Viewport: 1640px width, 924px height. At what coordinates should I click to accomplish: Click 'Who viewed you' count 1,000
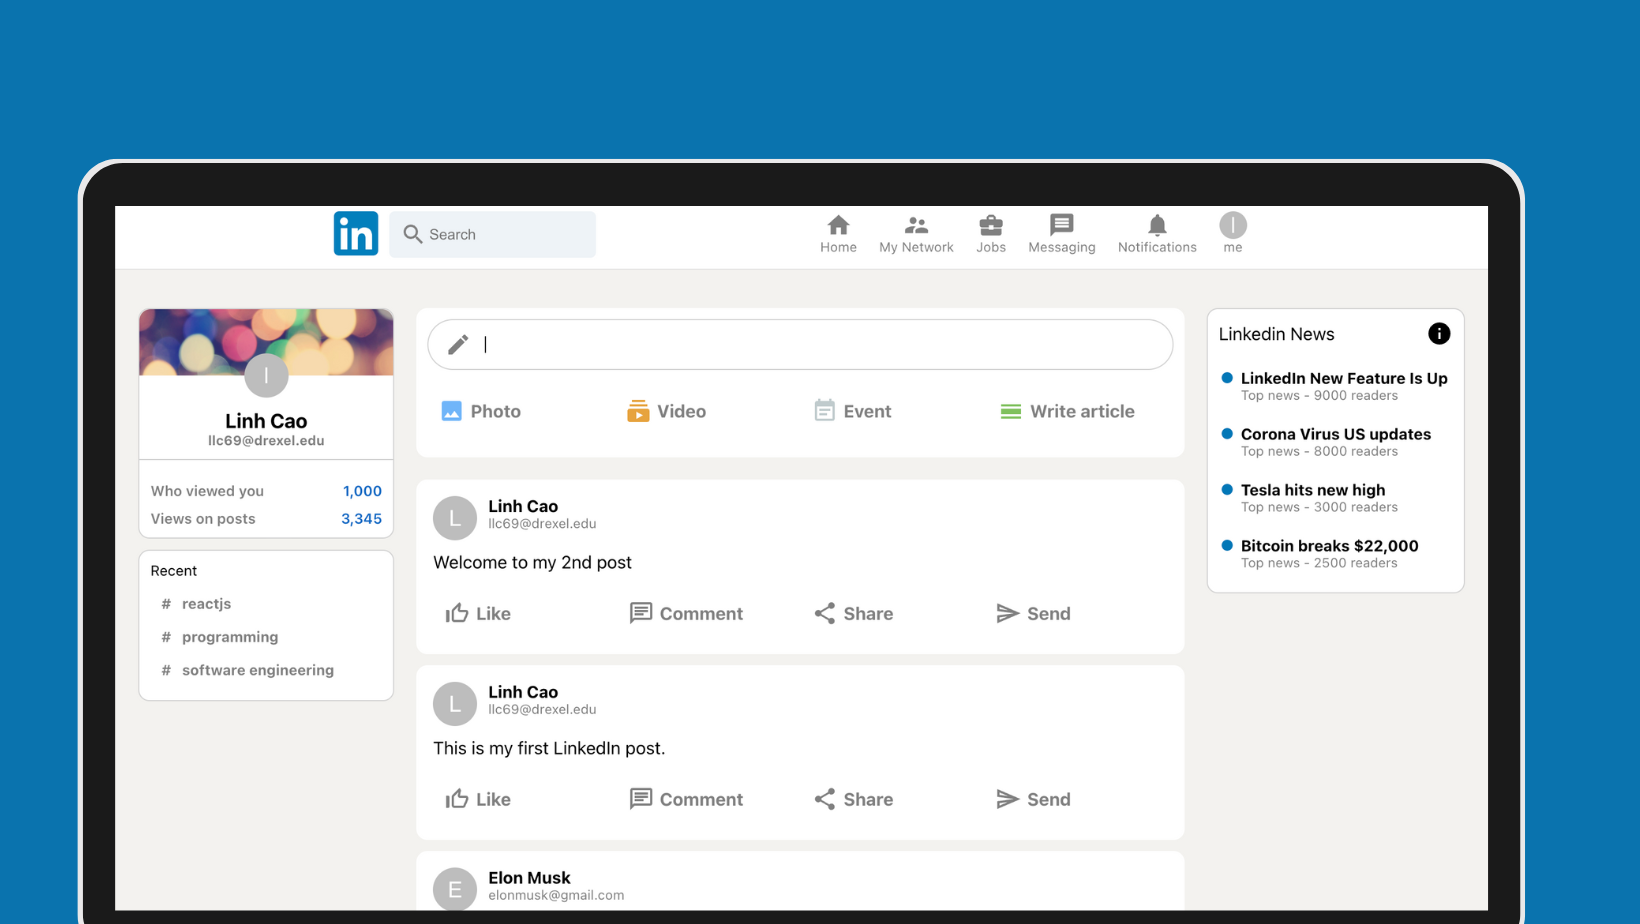coord(362,491)
